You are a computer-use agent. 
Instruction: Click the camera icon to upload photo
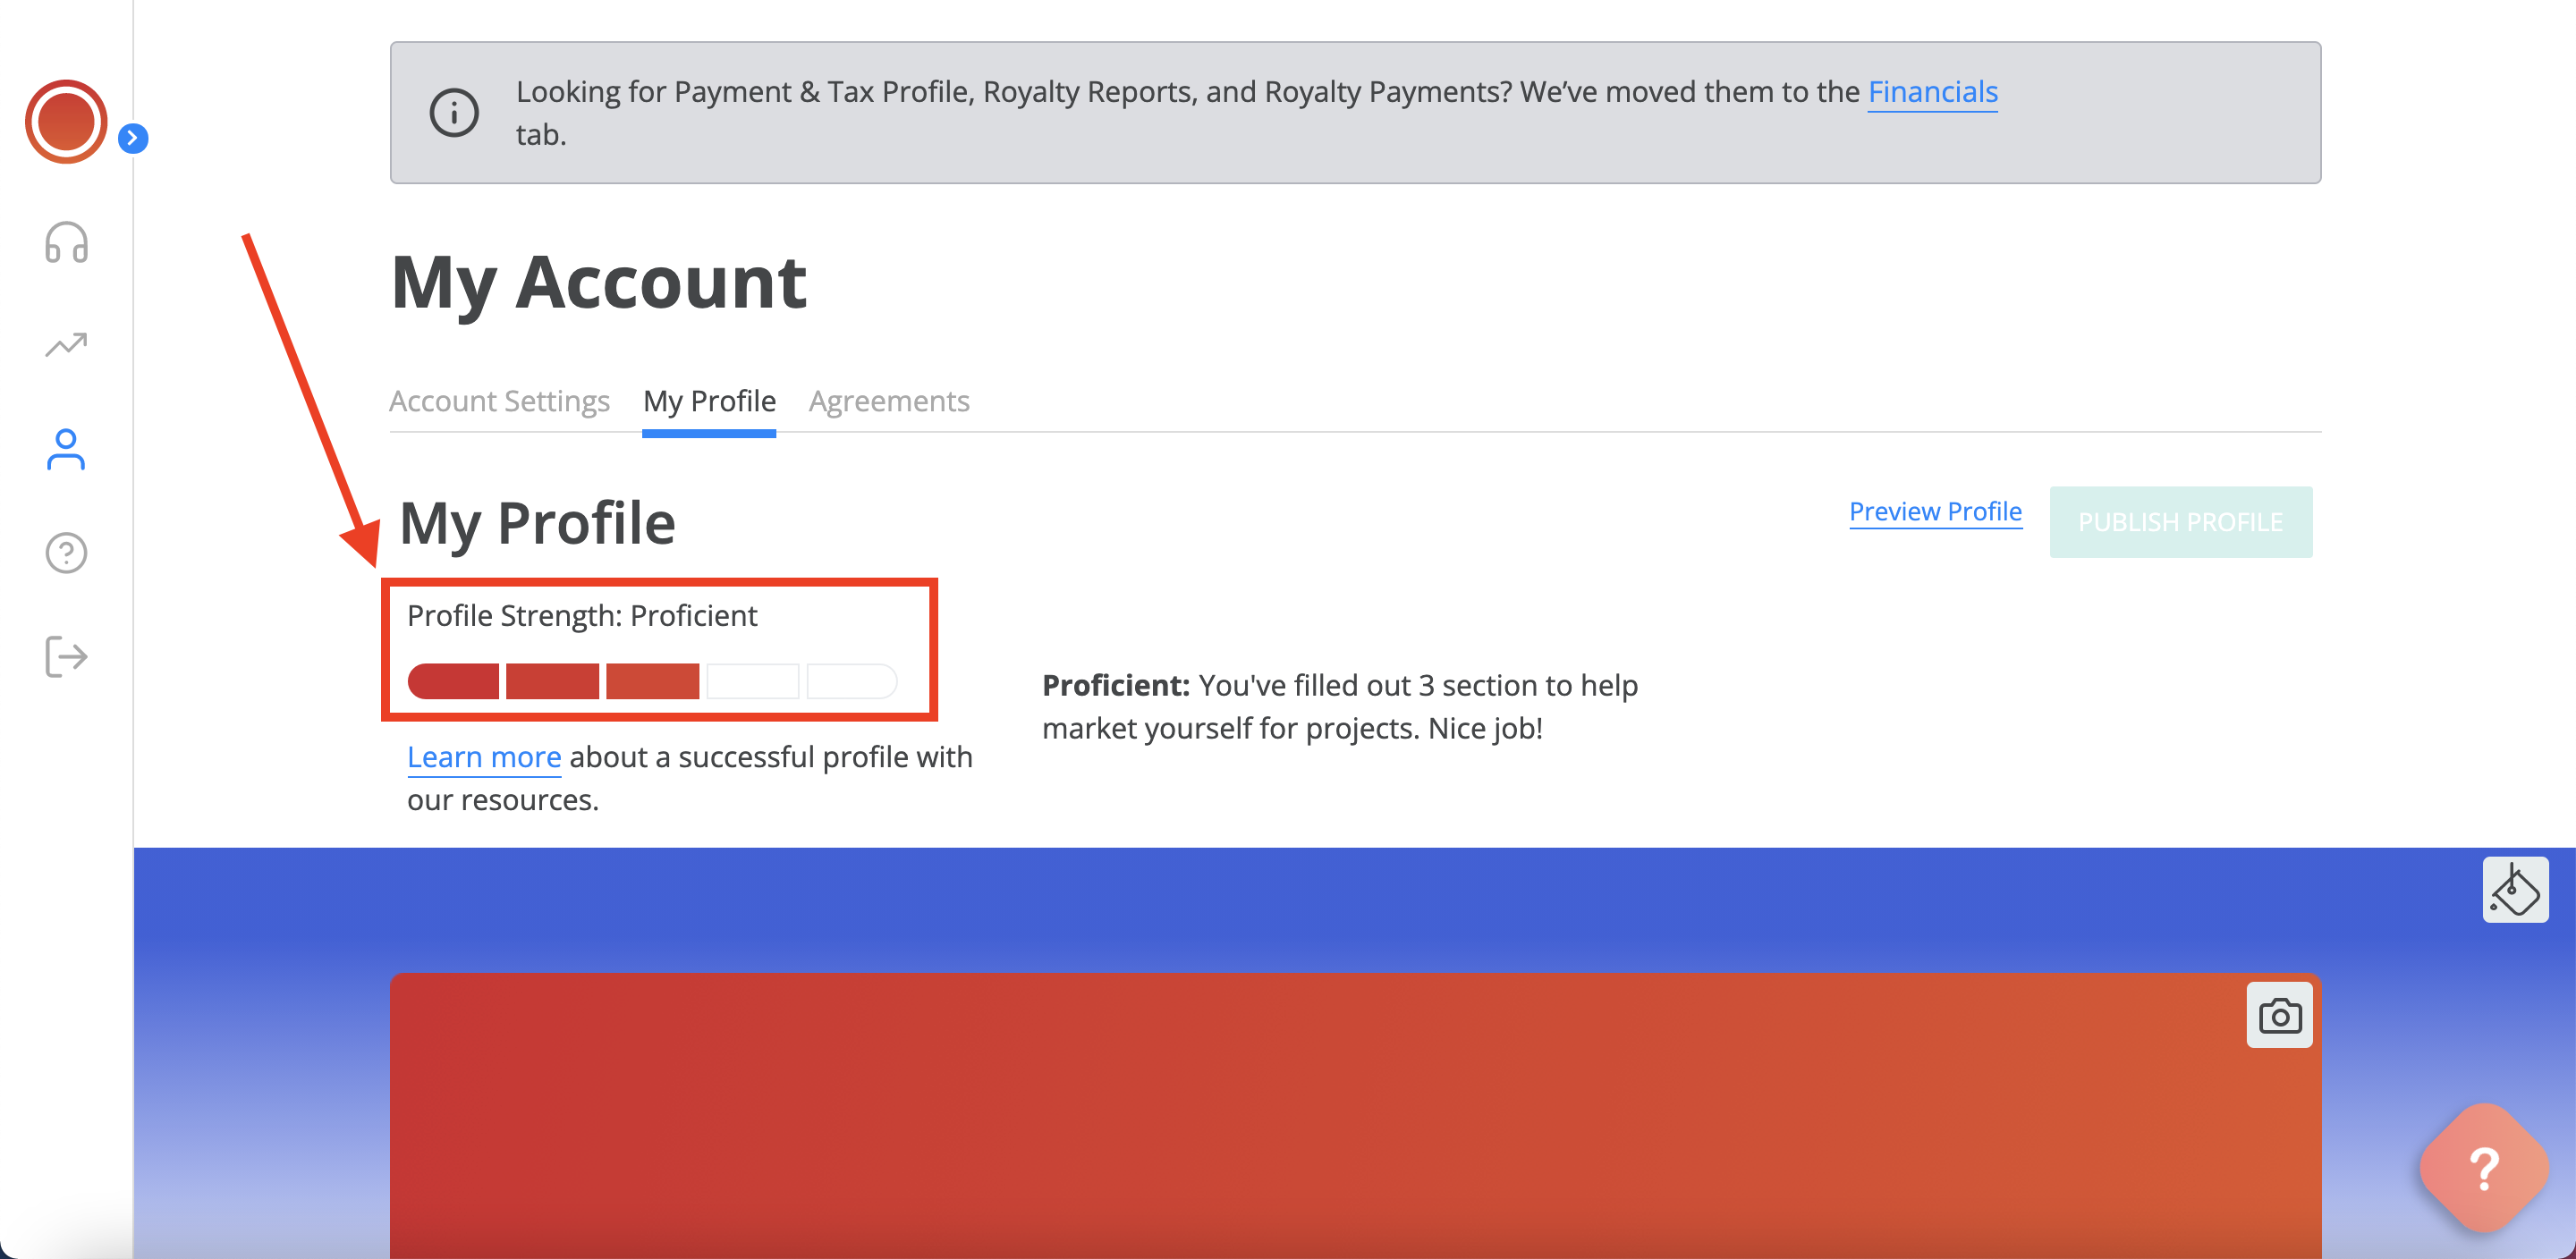pyautogui.click(x=2279, y=1016)
